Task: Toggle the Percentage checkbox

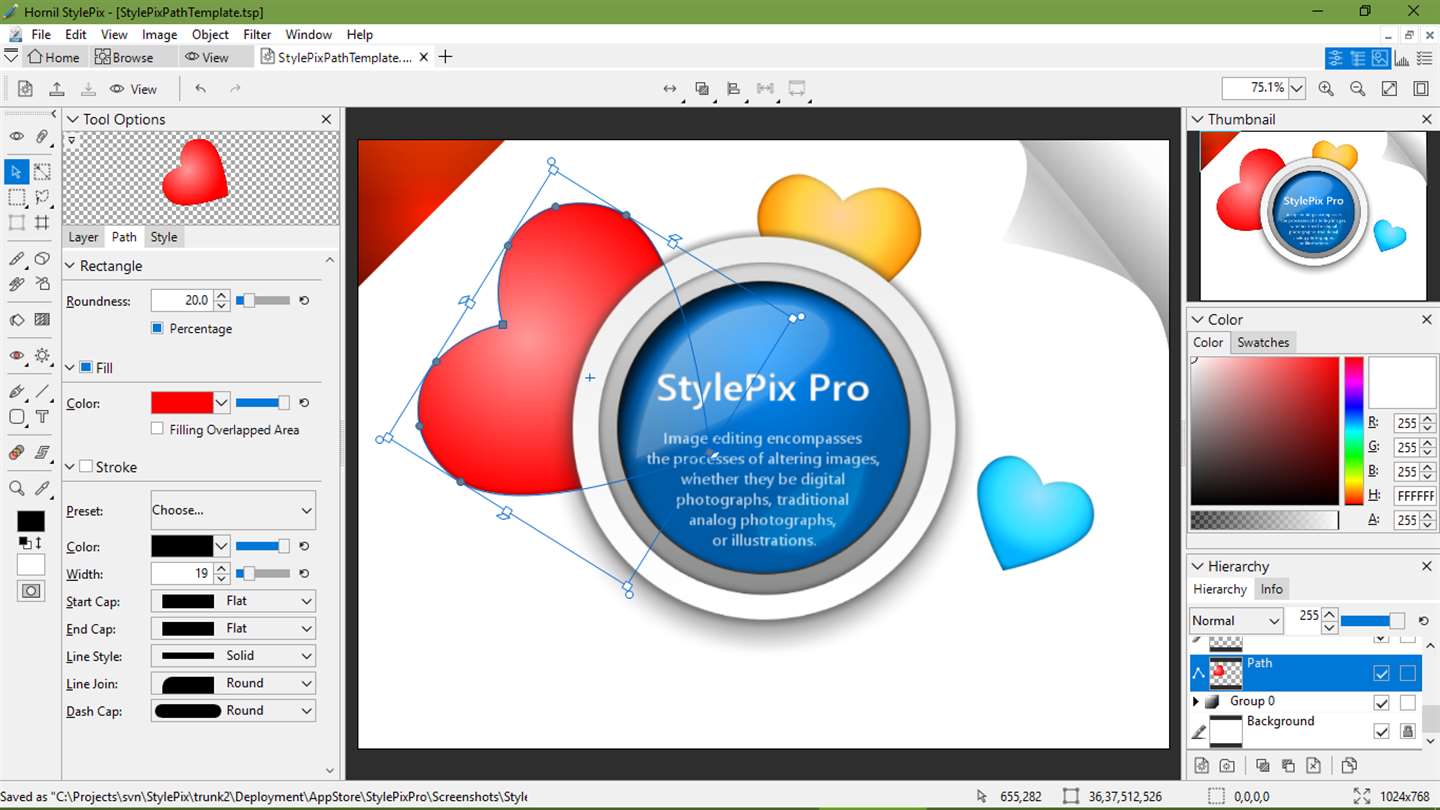Action: [x=157, y=328]
